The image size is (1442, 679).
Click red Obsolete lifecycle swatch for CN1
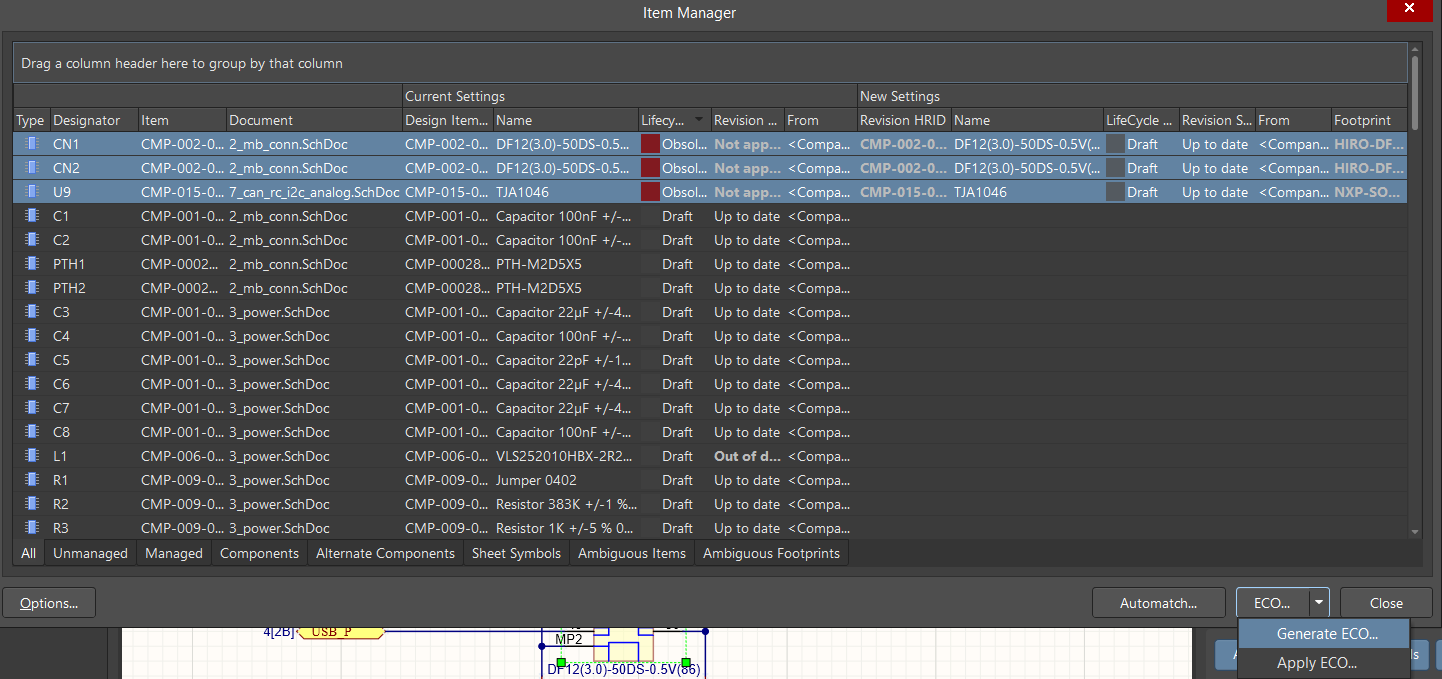coord(650,144)
